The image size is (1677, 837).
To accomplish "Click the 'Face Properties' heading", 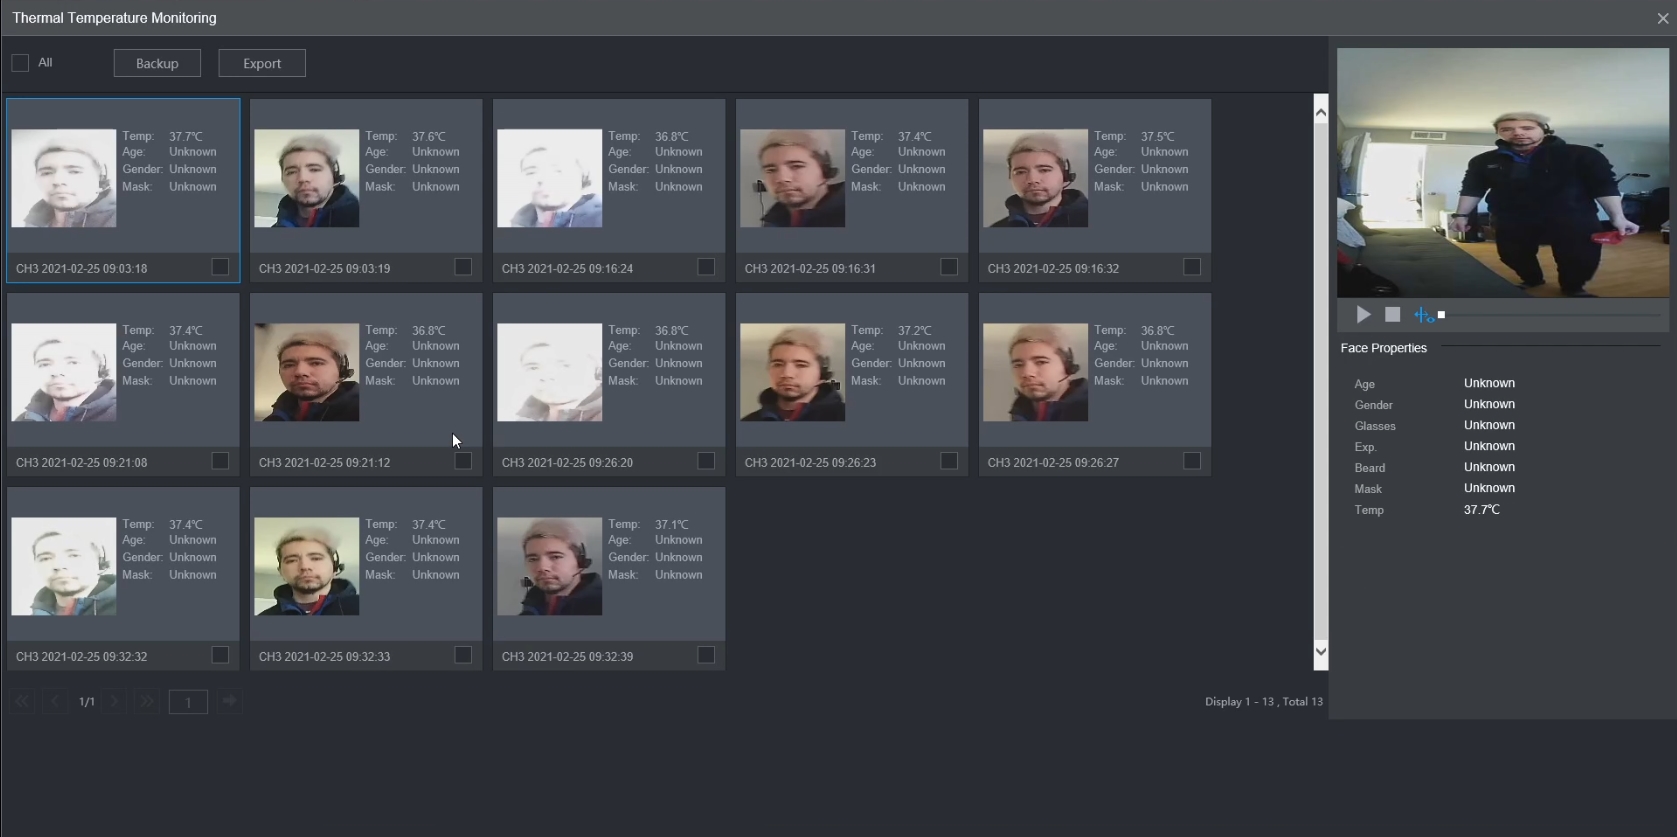I will tap(1384, 348).
